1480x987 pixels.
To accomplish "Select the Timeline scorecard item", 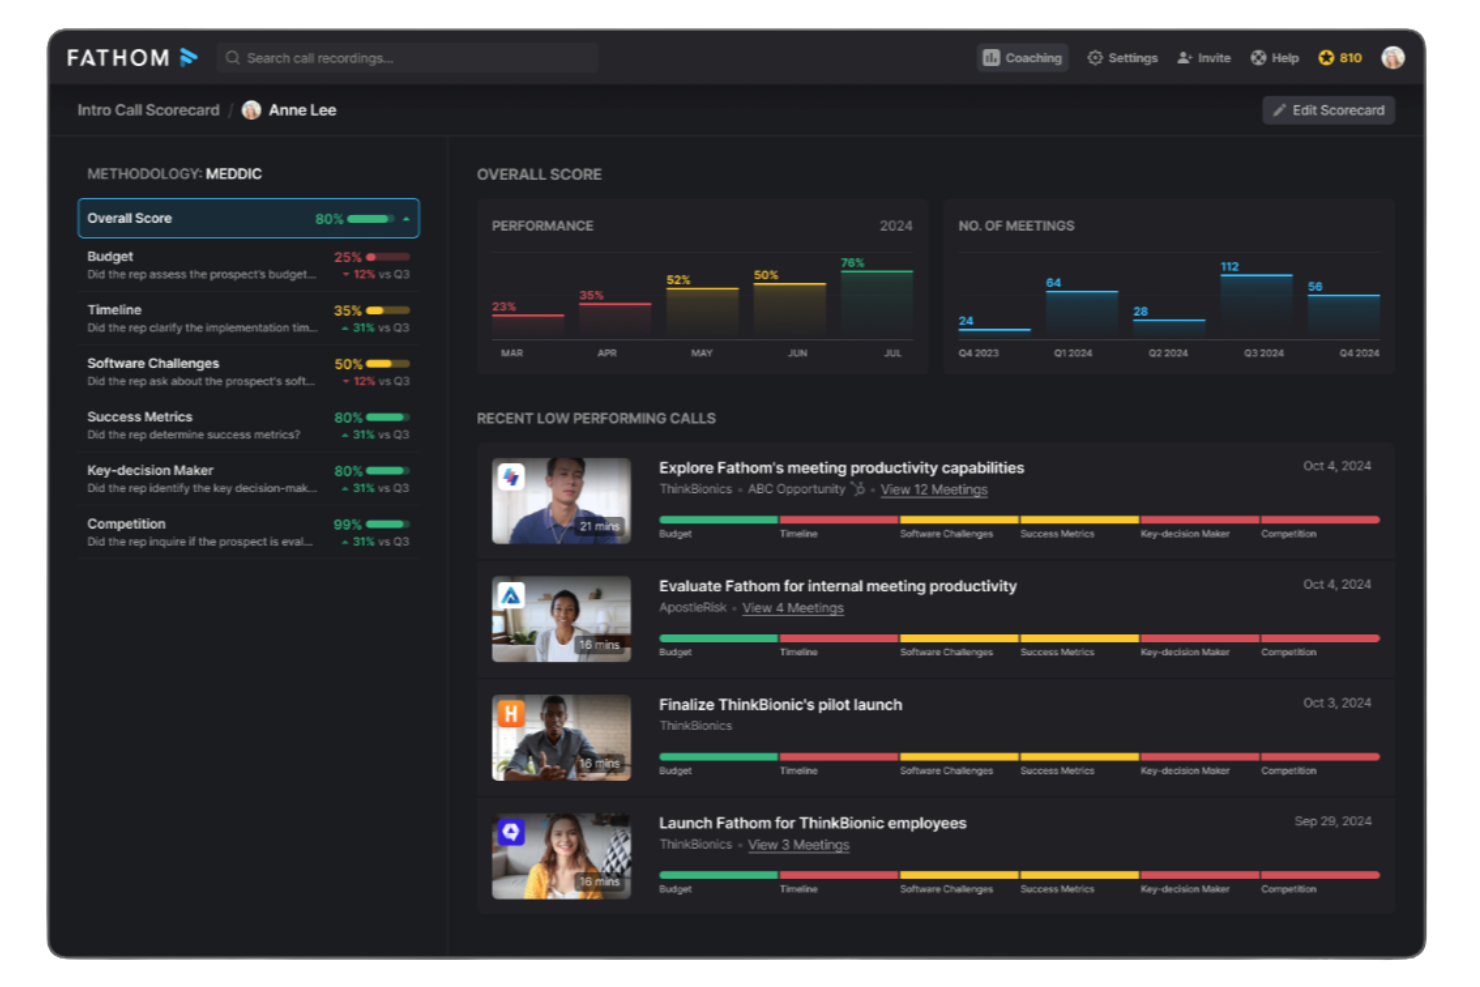I will click(249, 318).
